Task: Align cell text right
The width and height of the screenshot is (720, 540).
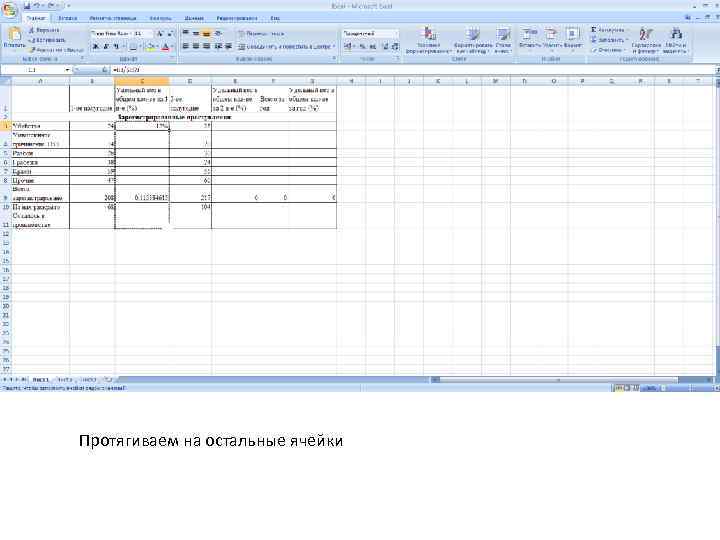Action: coord(207,46)
